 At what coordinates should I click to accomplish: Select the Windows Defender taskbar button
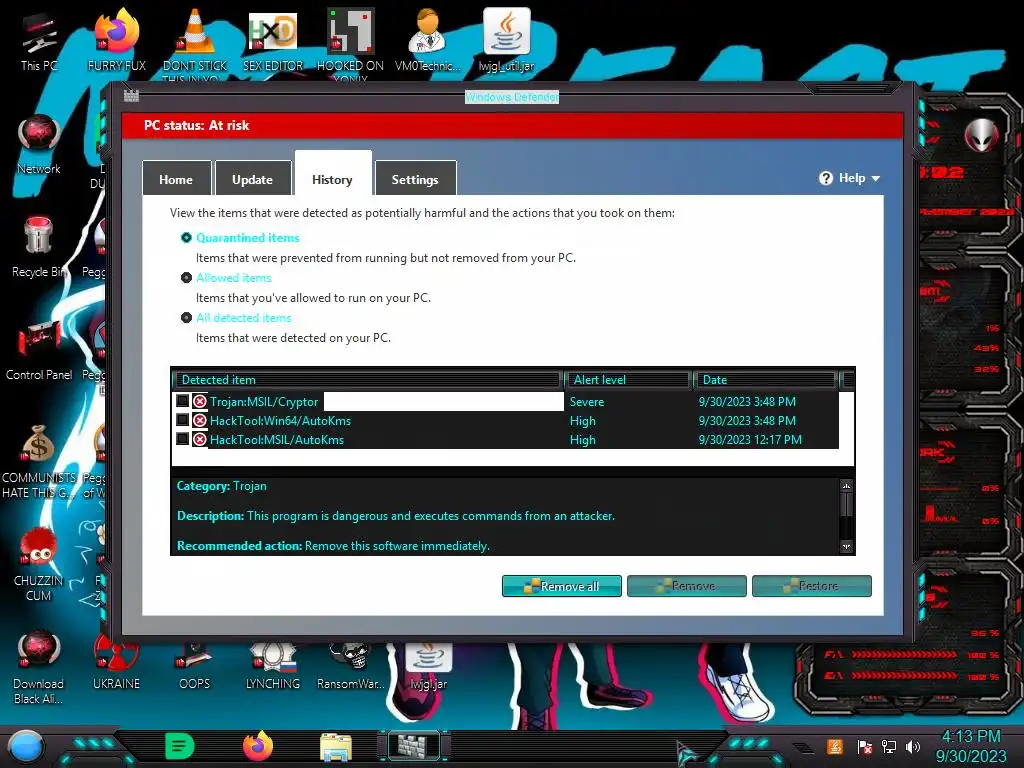[413, 746]
